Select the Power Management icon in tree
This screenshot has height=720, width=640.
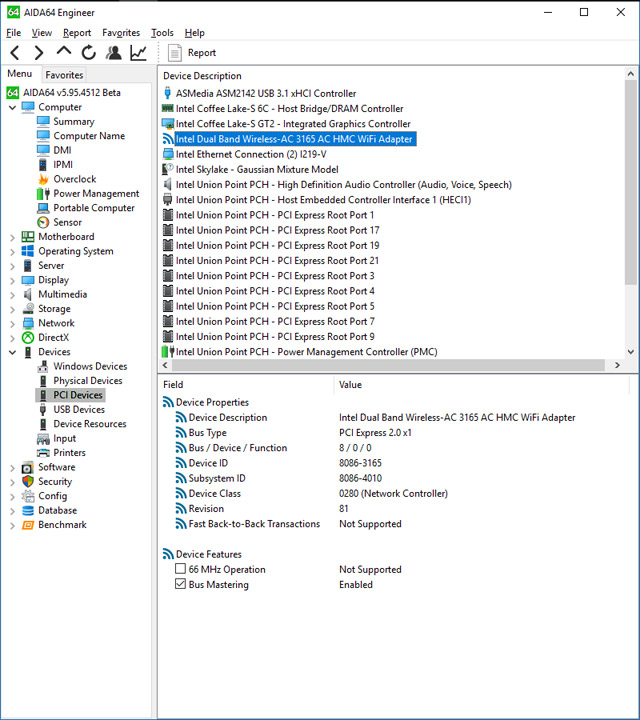click(43, 194)
